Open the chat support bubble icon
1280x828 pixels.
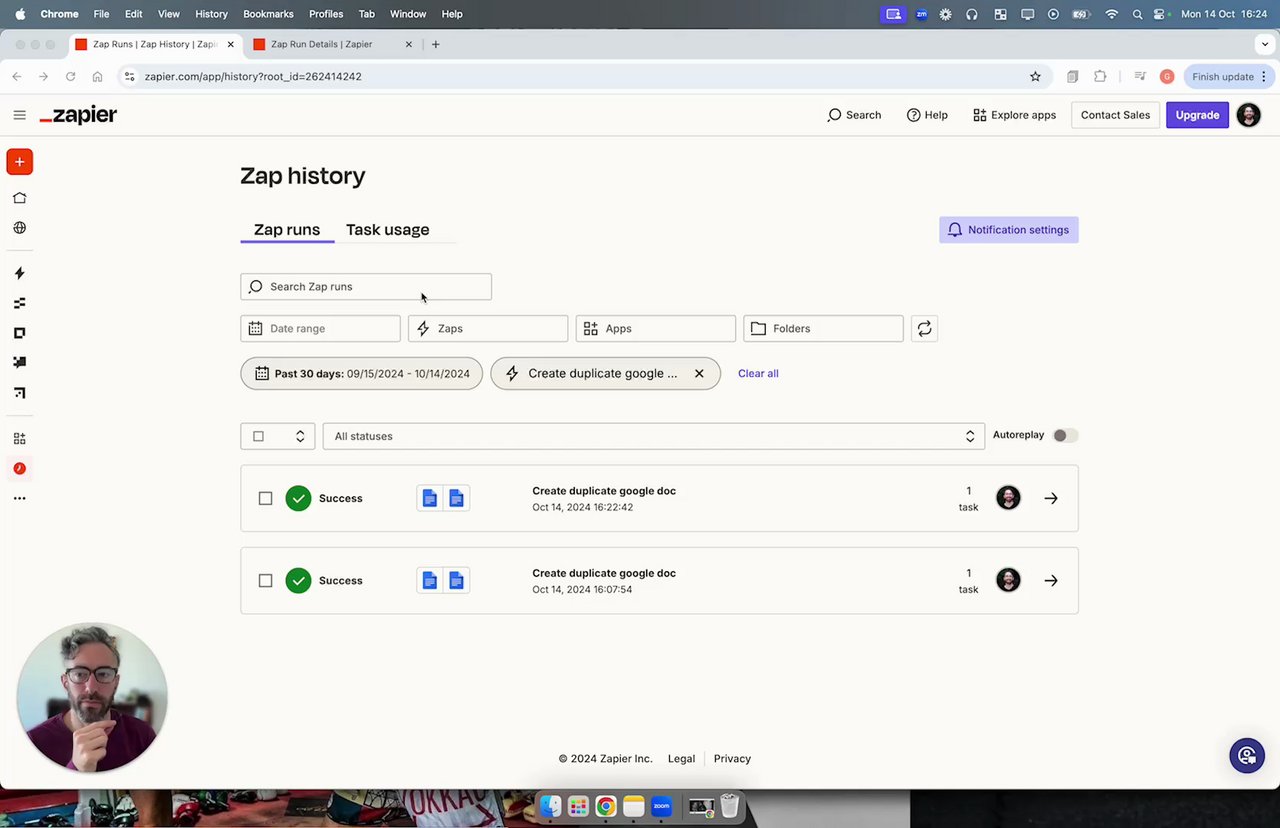point(1247,755)
